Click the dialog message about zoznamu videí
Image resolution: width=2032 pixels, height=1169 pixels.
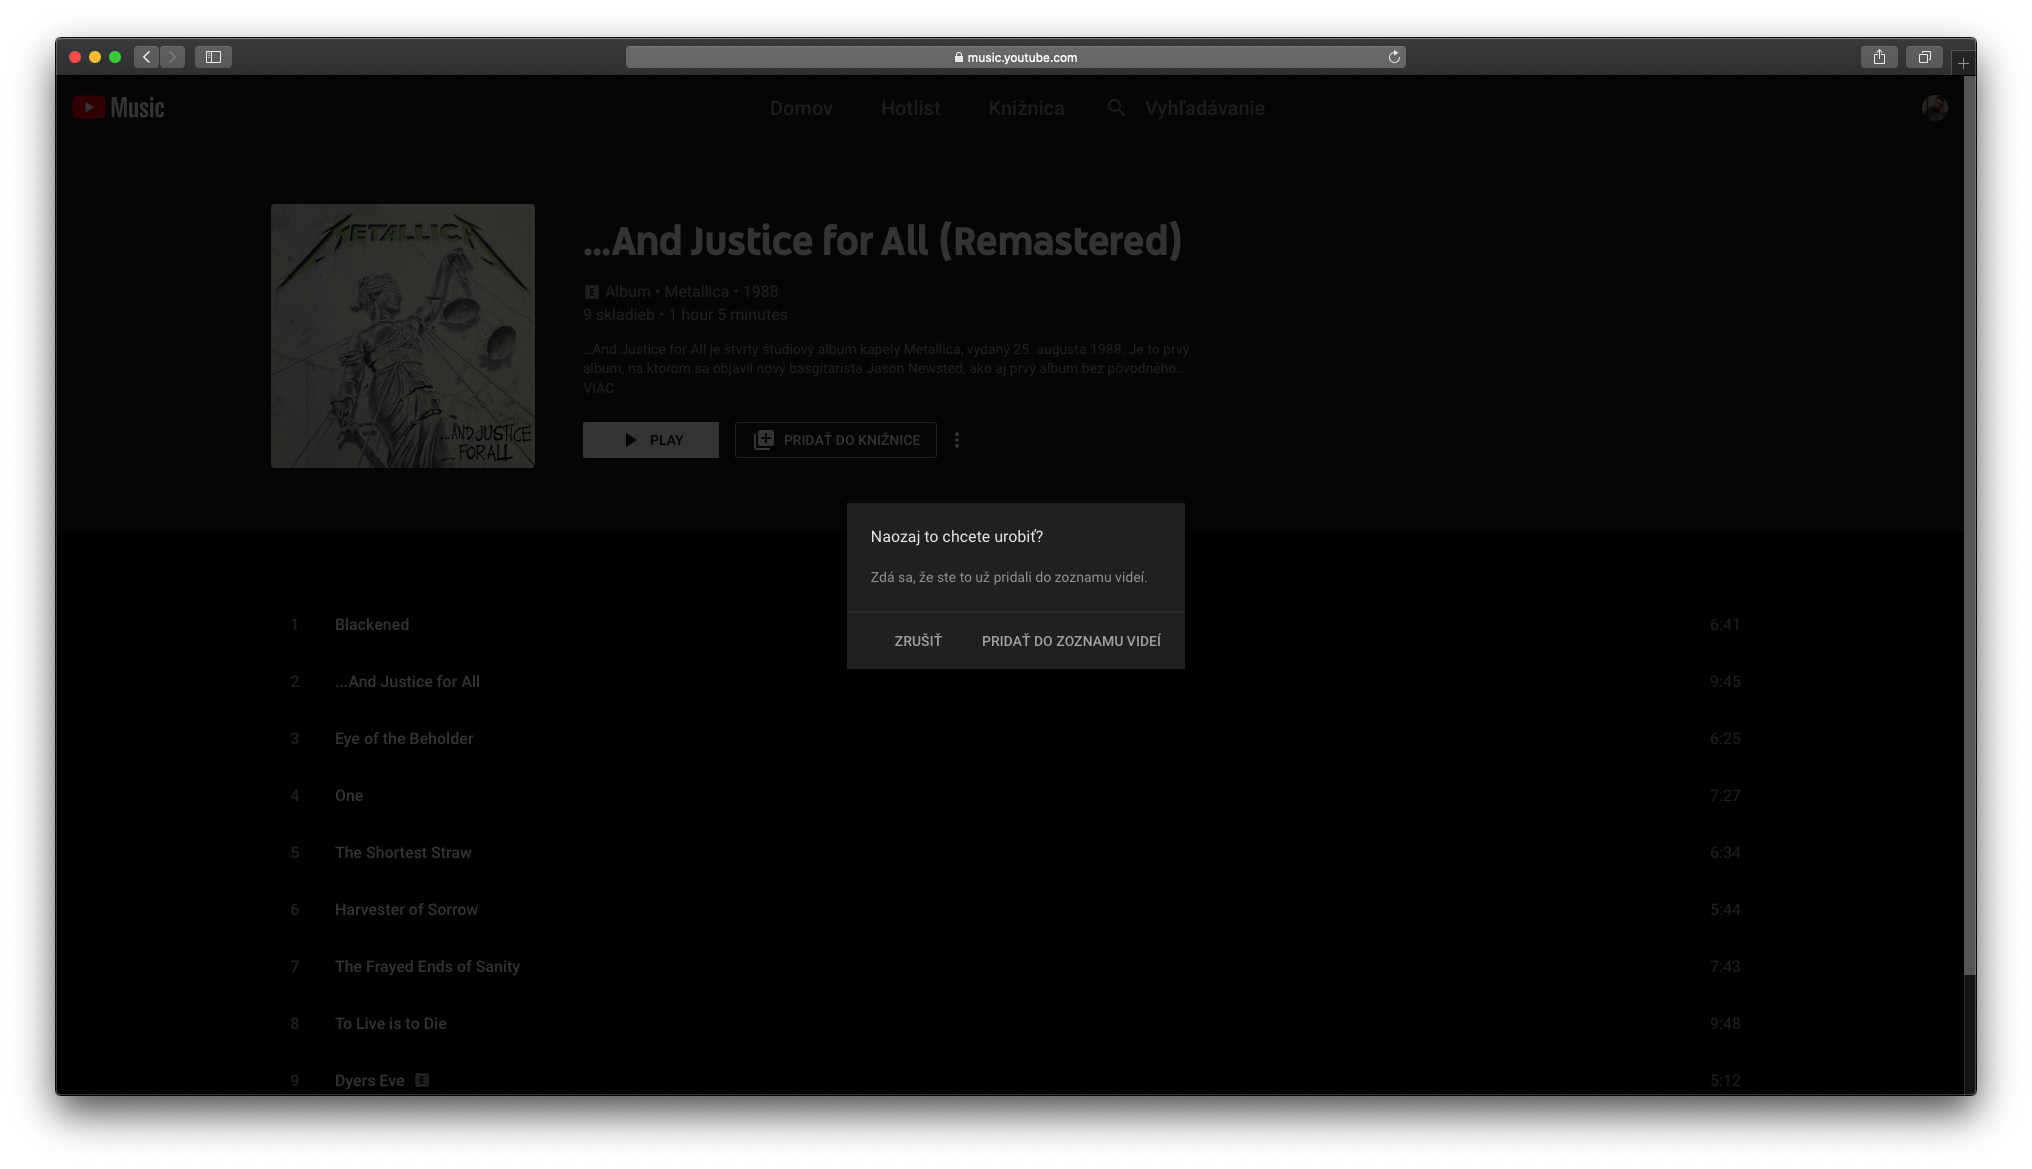(x=1009, y=578)
